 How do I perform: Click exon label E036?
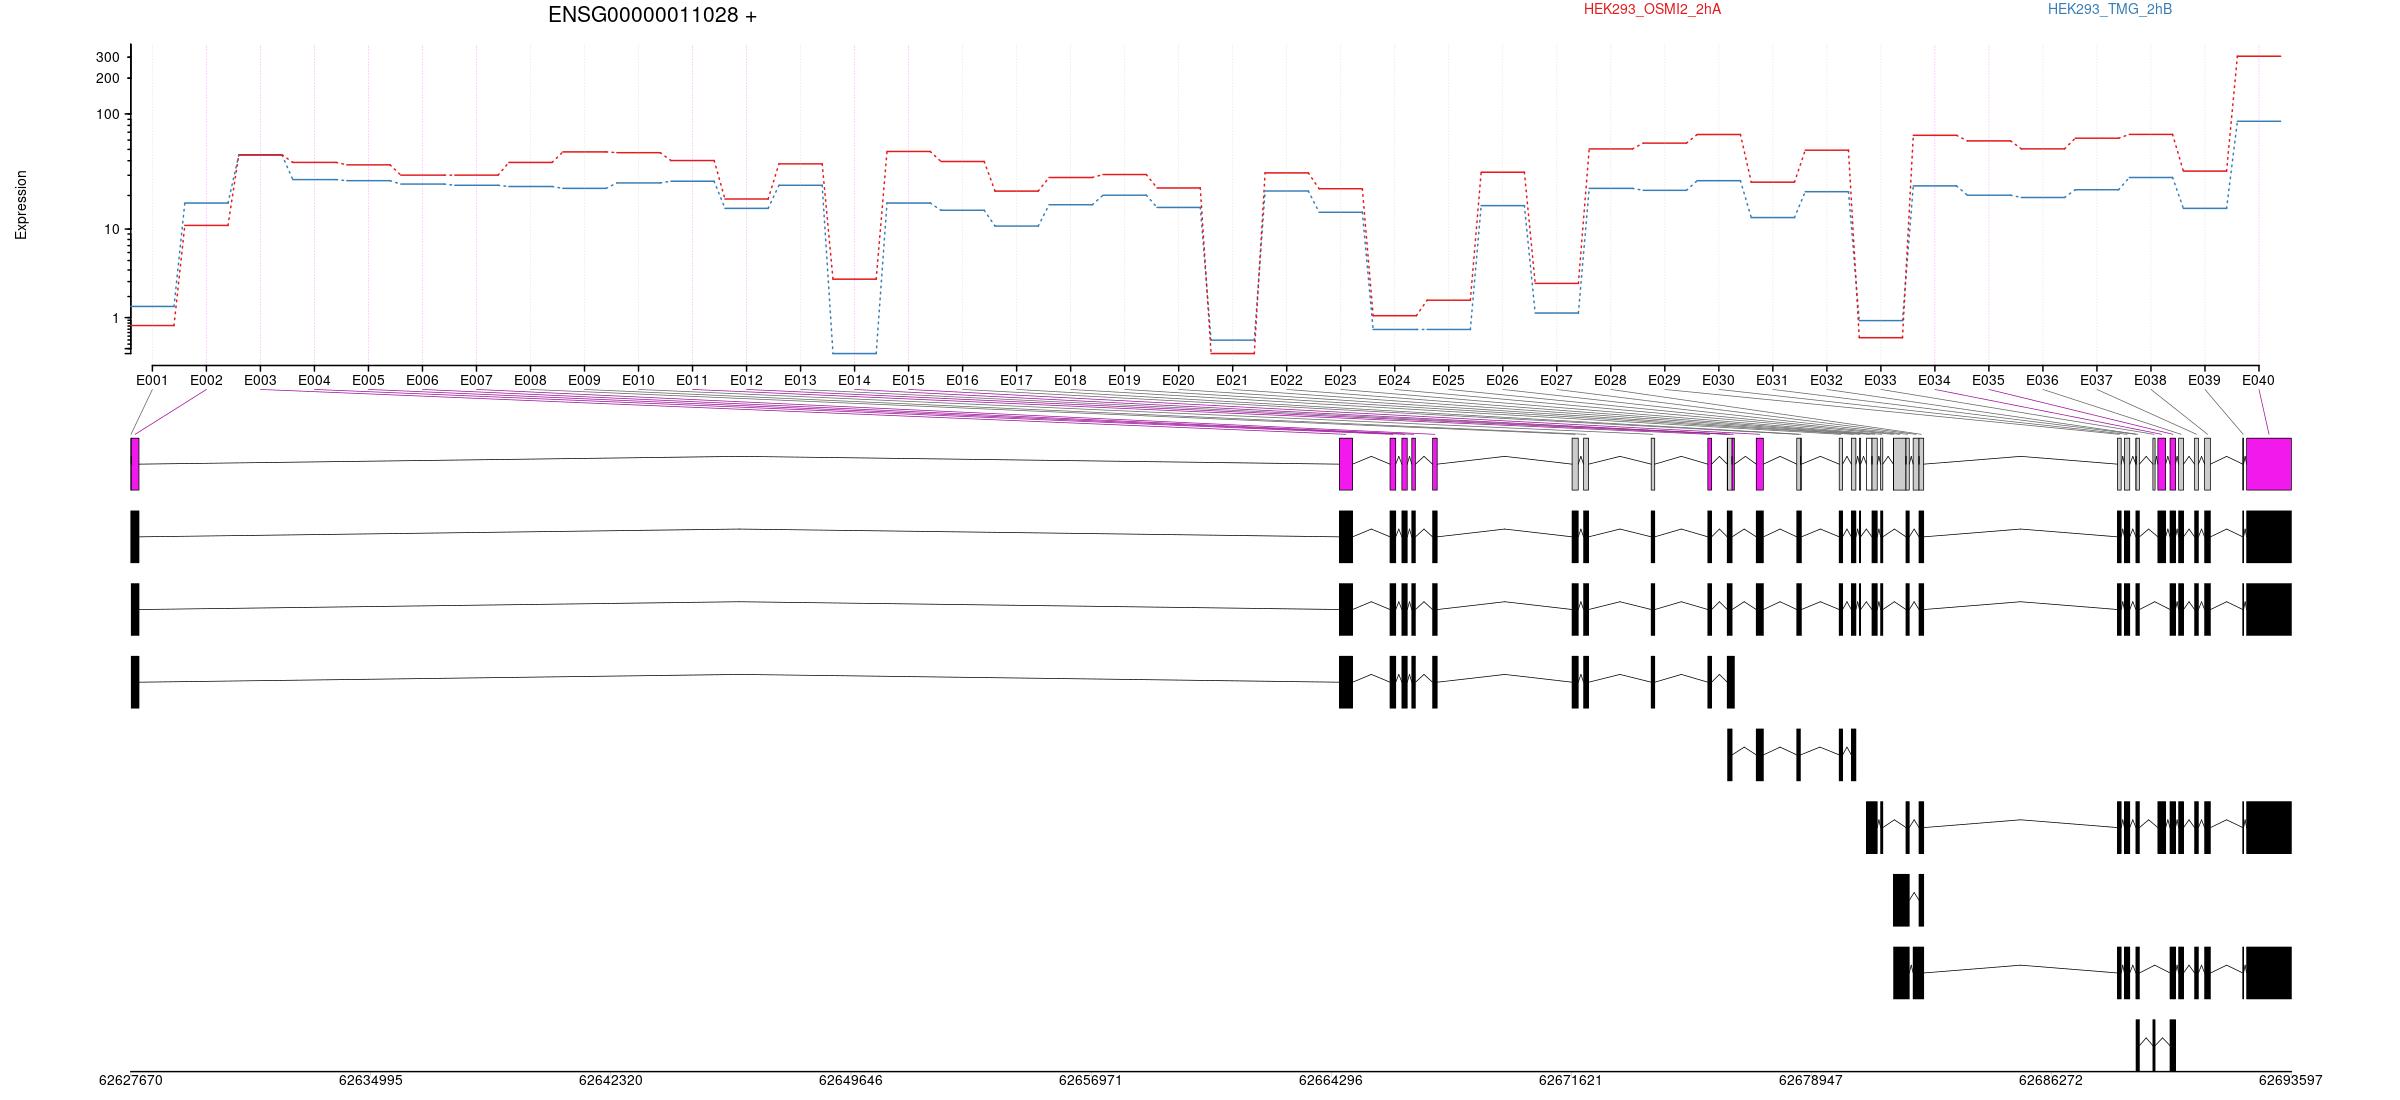[x=2042, y=380]
